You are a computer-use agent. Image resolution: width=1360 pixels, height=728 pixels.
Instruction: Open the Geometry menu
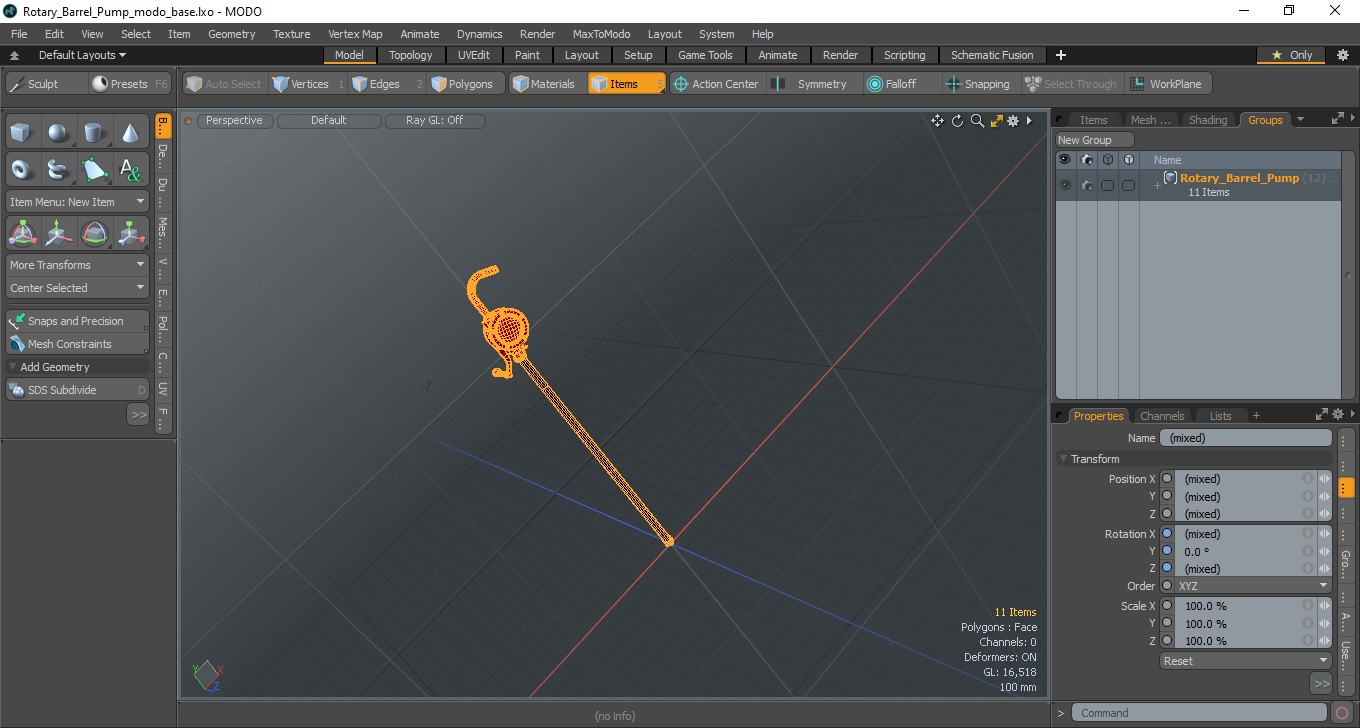click(x=231, y=34)
